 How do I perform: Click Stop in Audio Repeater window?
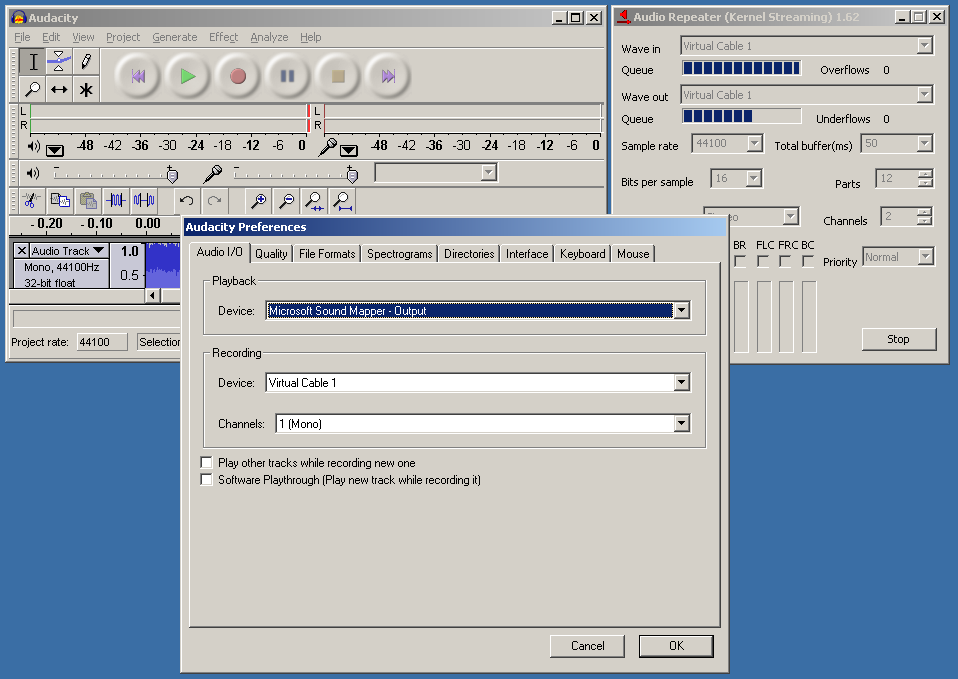coord(898,339)
